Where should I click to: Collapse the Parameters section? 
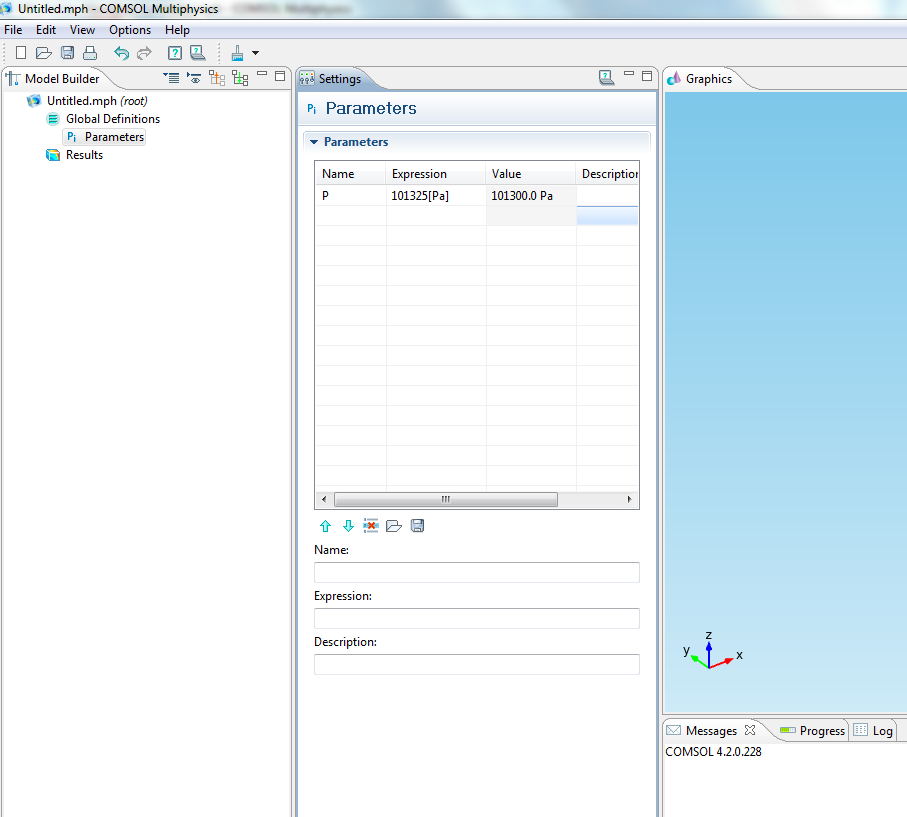(x=314, y=142)
